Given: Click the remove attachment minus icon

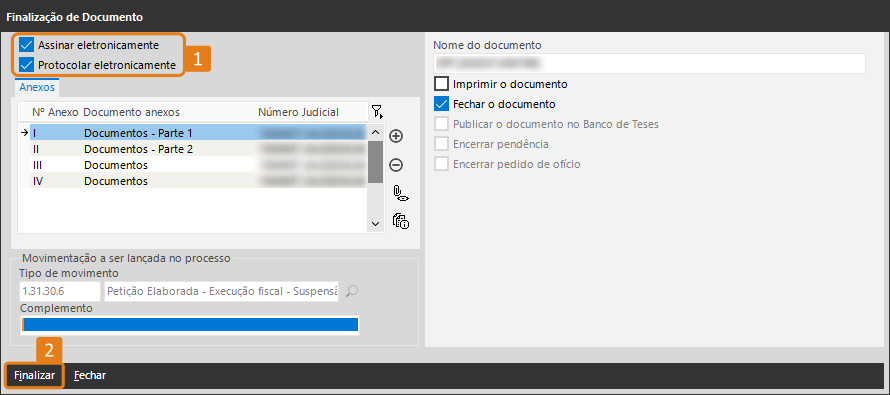Looking at the screenshot, I should [x=396, y=165].
